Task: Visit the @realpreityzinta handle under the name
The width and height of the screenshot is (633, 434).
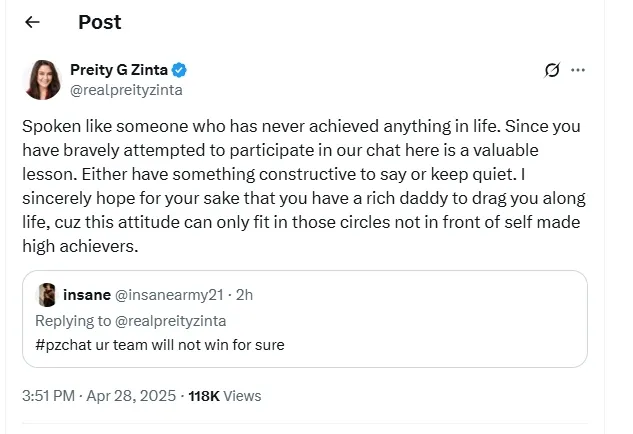Action: (126, 90)
